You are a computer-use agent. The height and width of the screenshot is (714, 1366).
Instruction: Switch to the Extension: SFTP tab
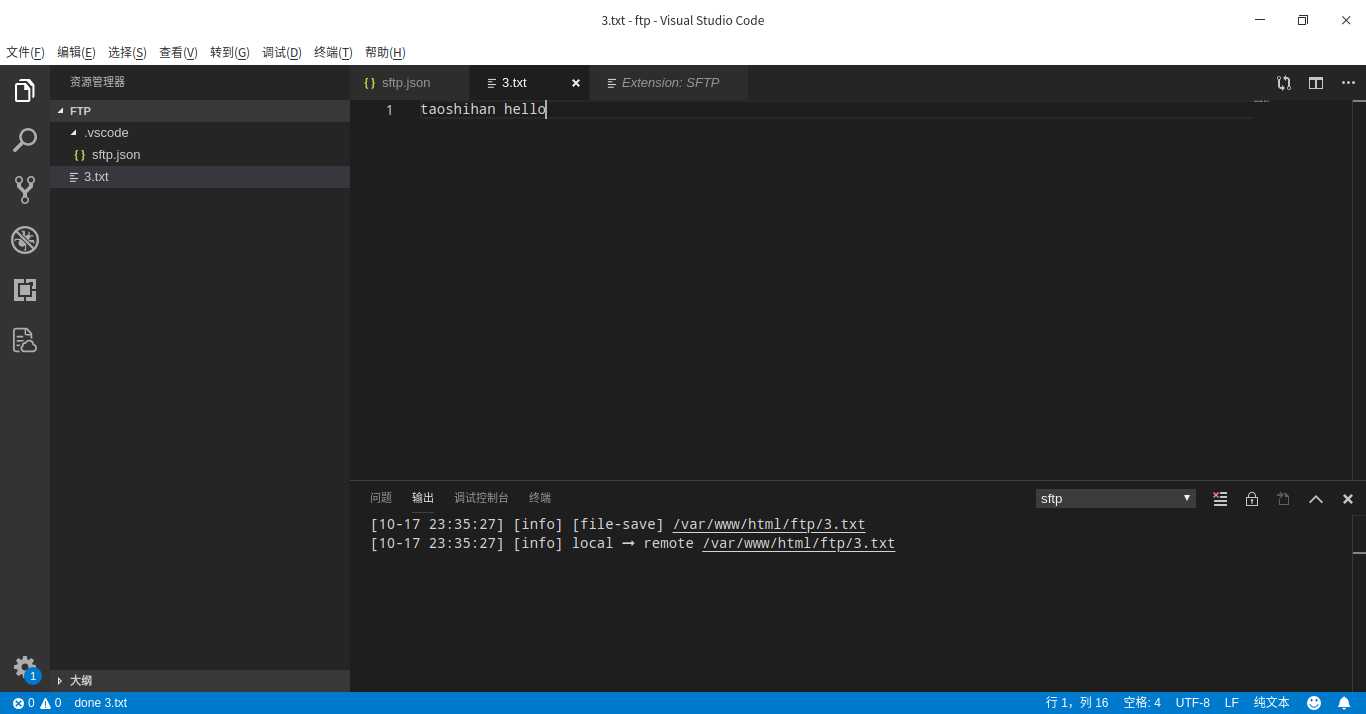click(669, 83)
